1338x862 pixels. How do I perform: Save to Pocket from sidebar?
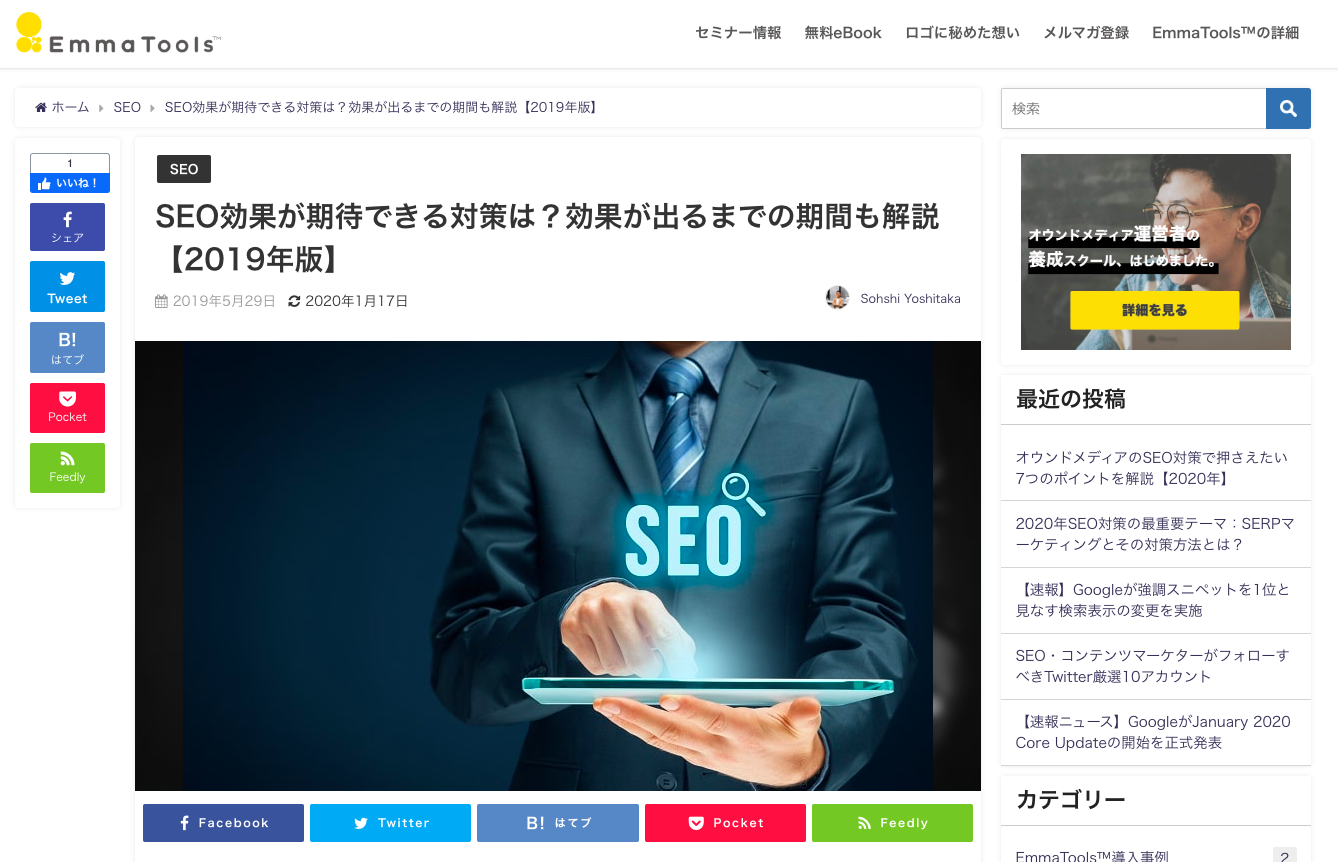click(x=67, y=407)
